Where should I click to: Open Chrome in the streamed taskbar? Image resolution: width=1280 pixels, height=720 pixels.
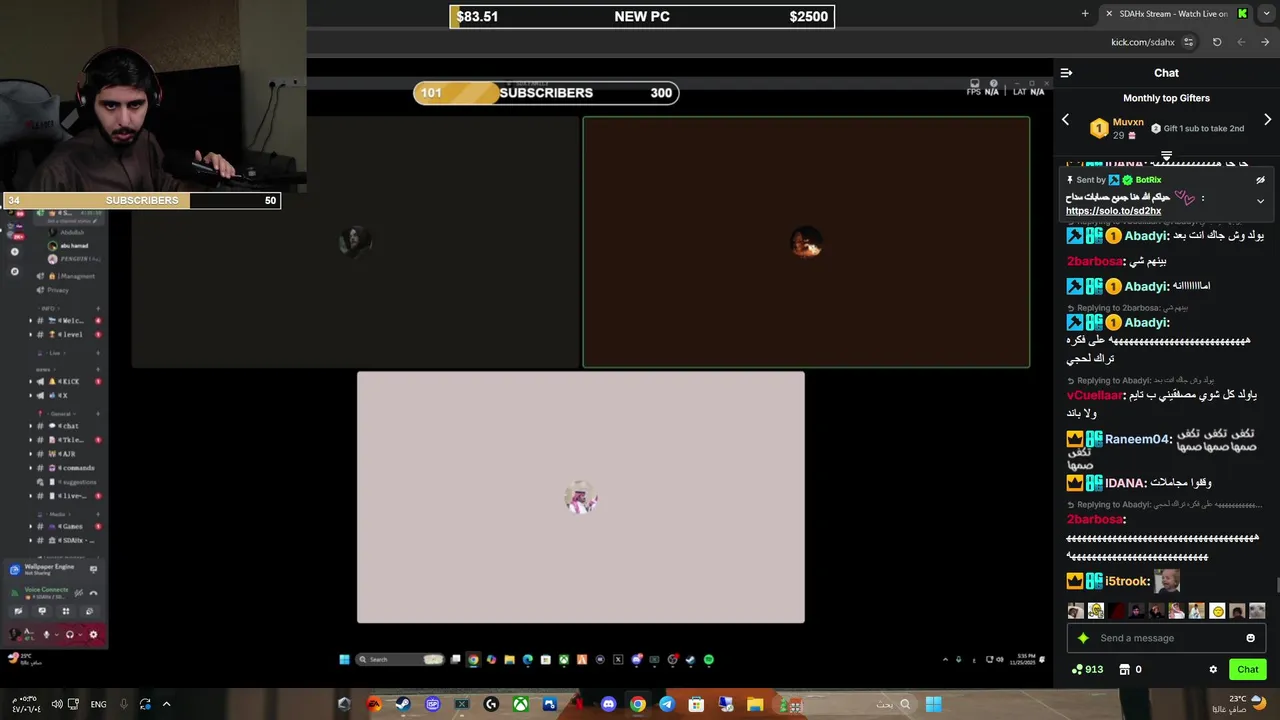[473, 660]
